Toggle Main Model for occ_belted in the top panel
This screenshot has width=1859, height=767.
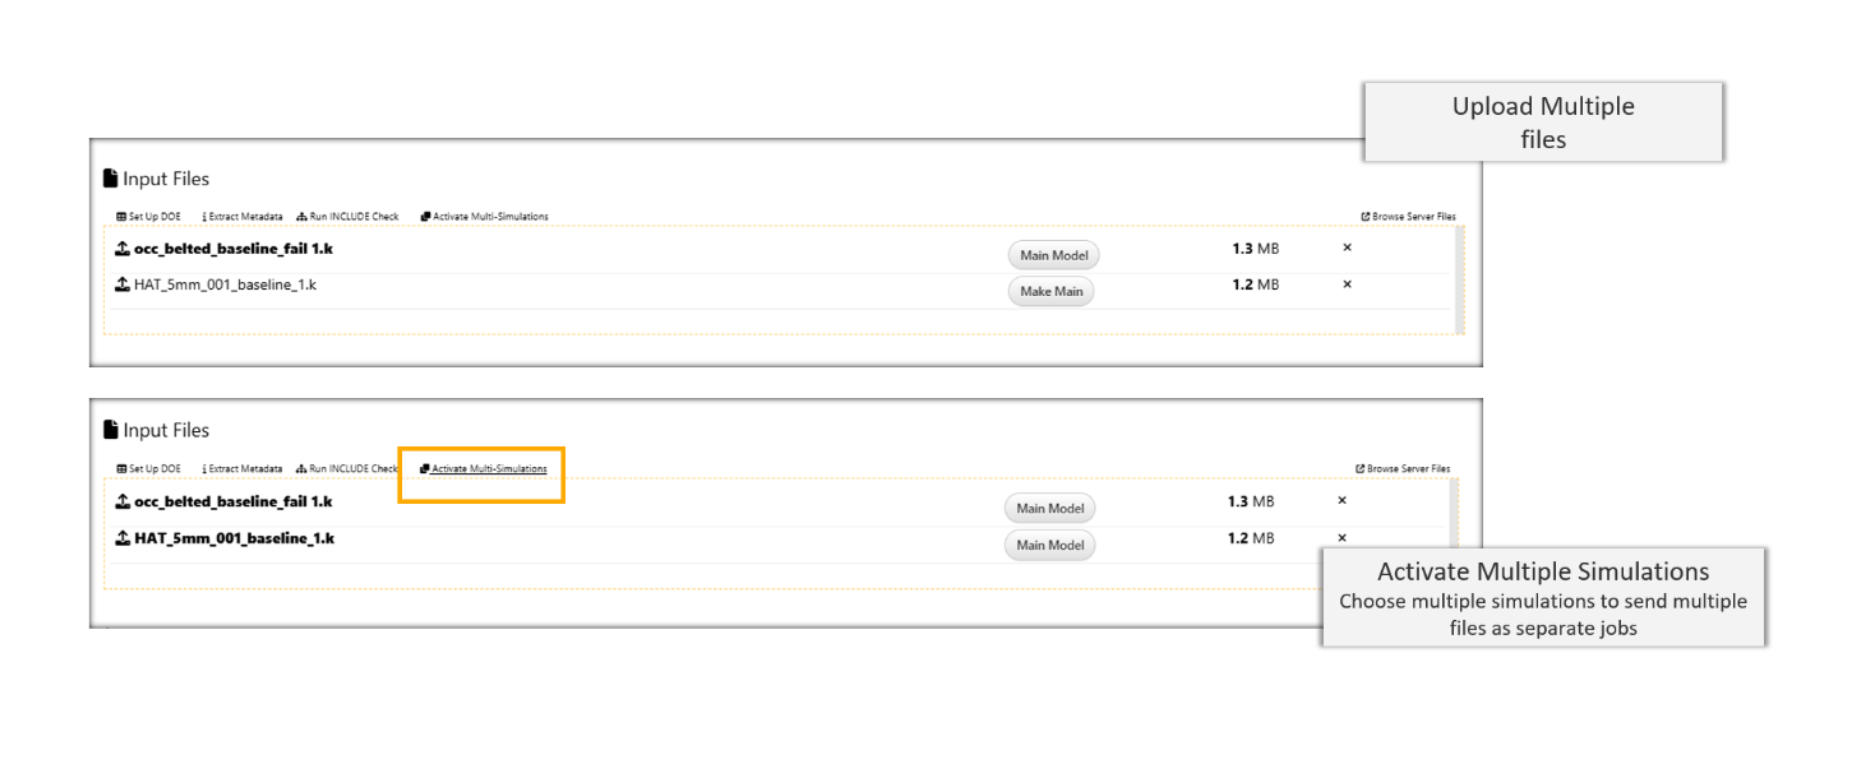point(1054,256)
